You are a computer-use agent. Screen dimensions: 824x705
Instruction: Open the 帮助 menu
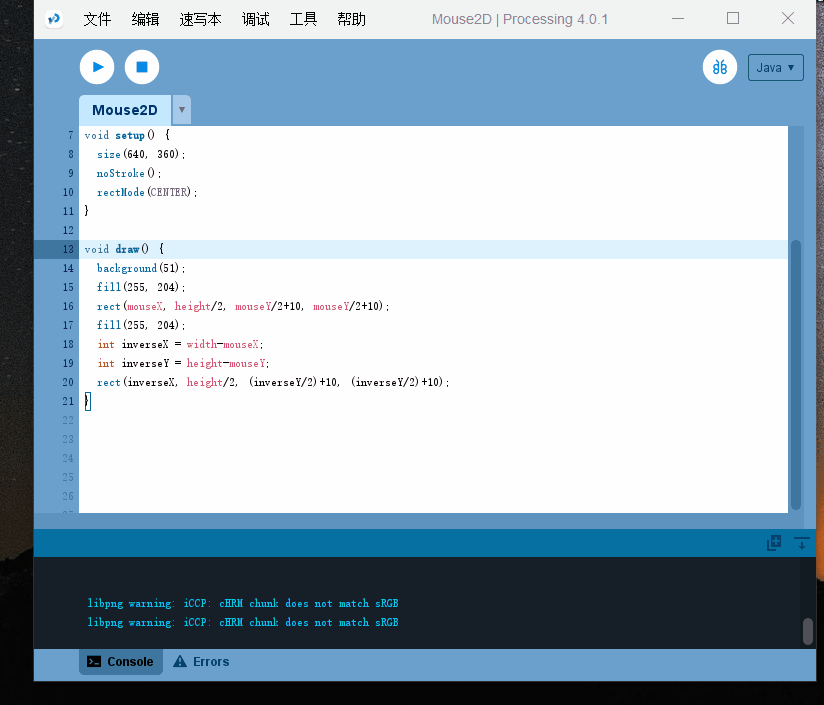(x=351, y=18)
